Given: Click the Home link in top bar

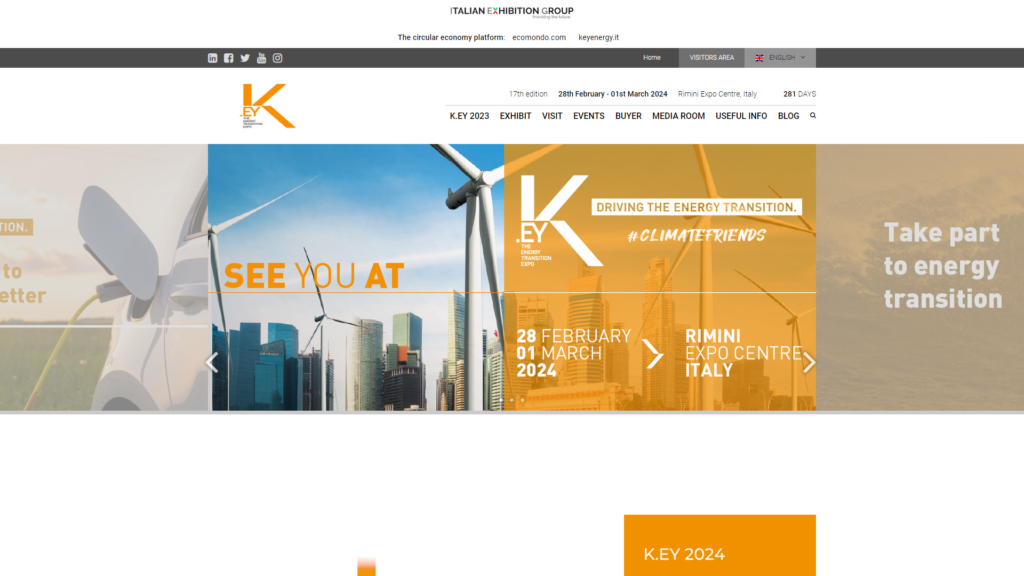Looking at the screenshot, I should click(652, 57).
